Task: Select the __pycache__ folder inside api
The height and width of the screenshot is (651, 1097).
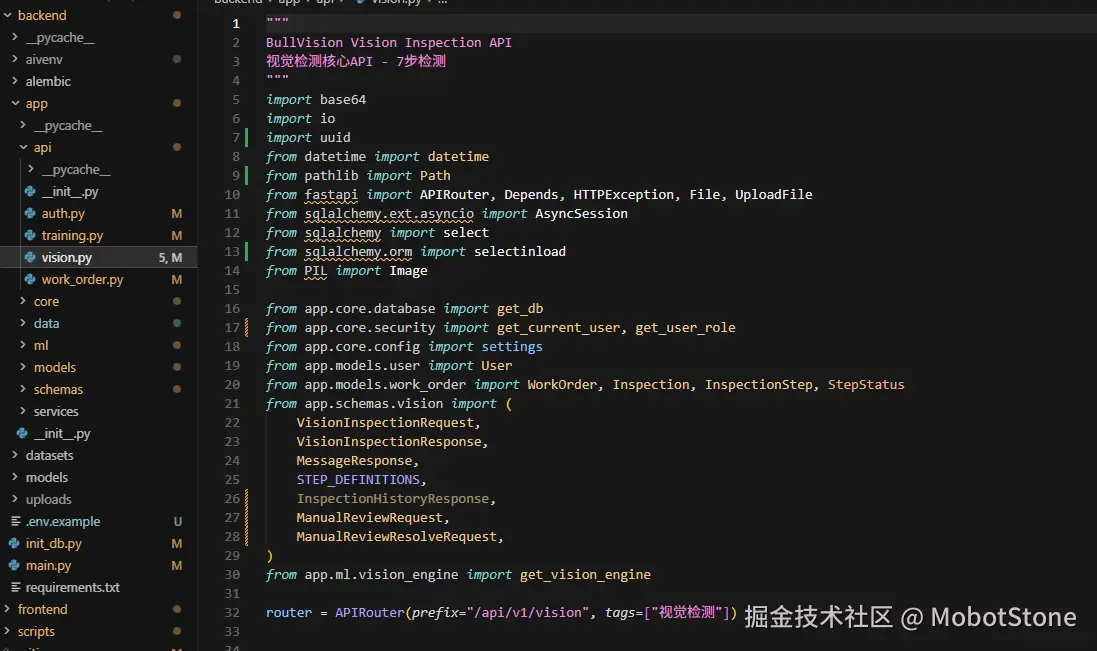Action: point(76,169)
